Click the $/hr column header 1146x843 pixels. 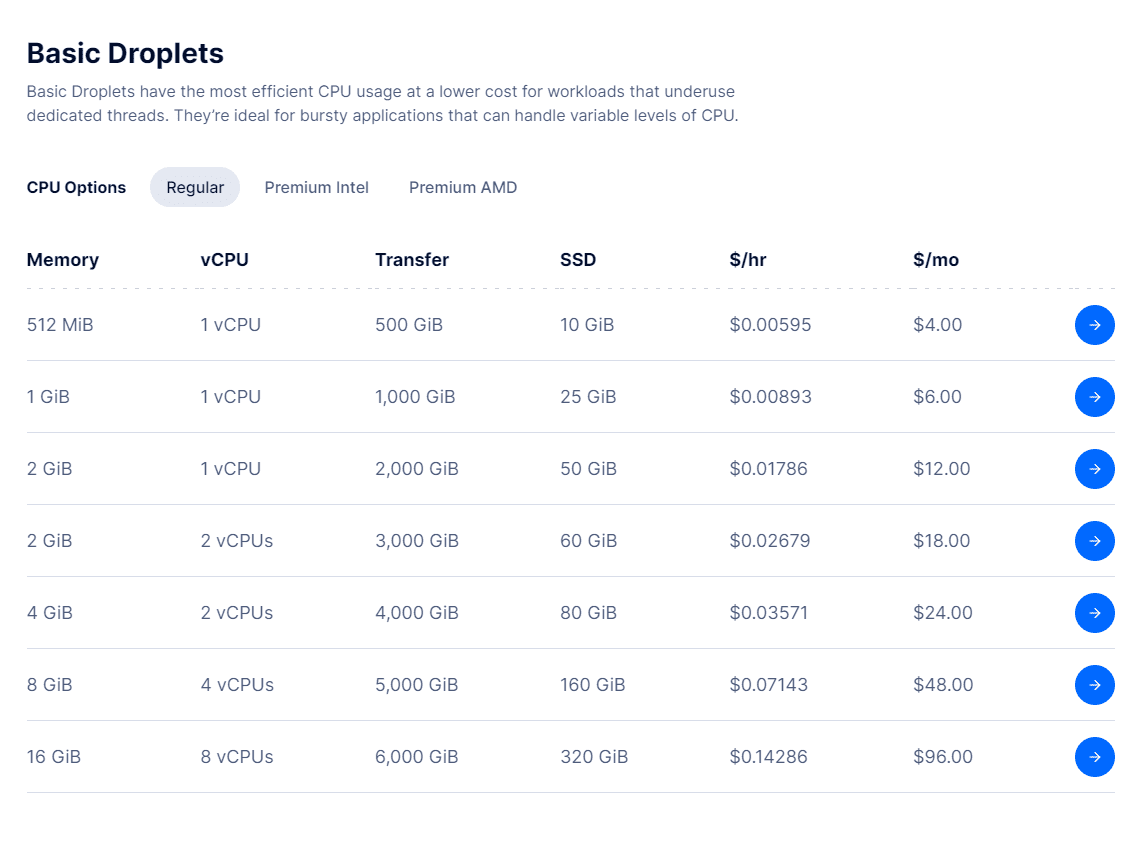click(x=748, y=260)
